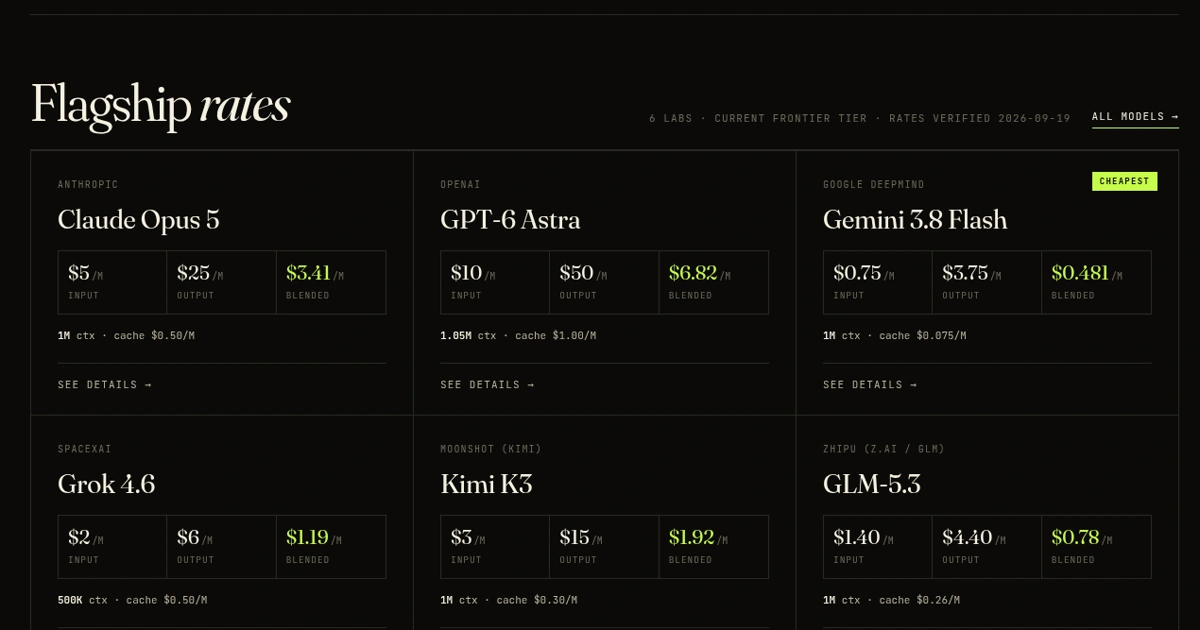Select Kimi K3 $3 input rate
Image resolution: width=1200 pixels, height=630 pixels.
click(495, 547)
